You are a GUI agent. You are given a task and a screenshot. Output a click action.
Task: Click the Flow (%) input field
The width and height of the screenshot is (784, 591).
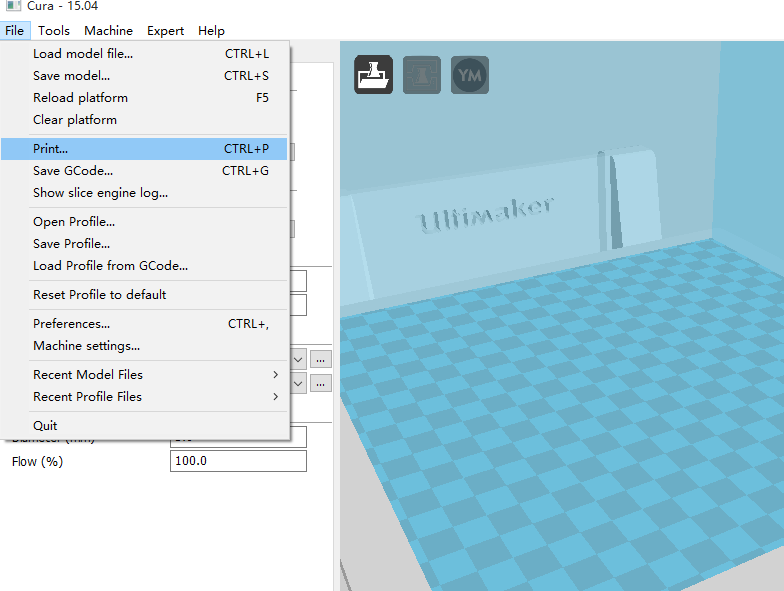click(238, 461)
